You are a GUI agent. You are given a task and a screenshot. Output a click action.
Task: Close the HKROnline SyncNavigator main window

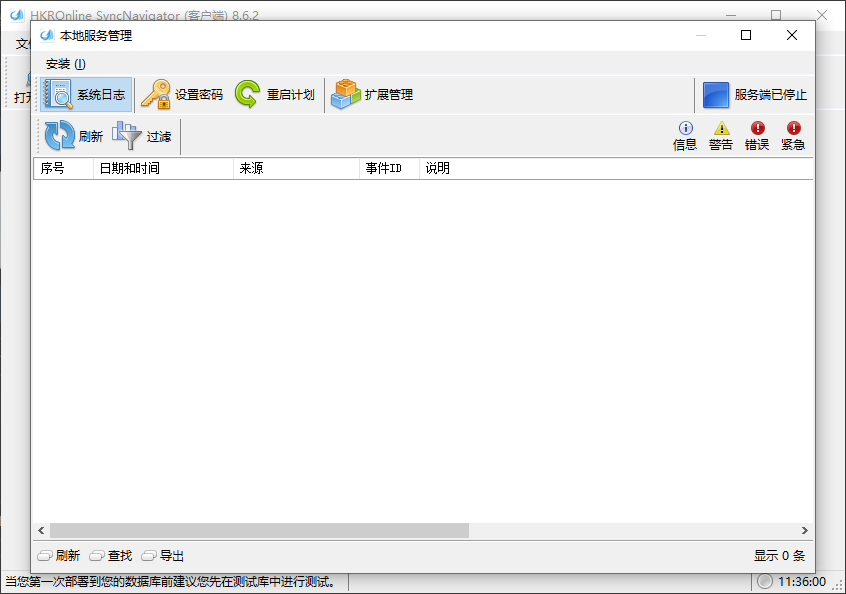pyautogui.click(x=822, y=15)
